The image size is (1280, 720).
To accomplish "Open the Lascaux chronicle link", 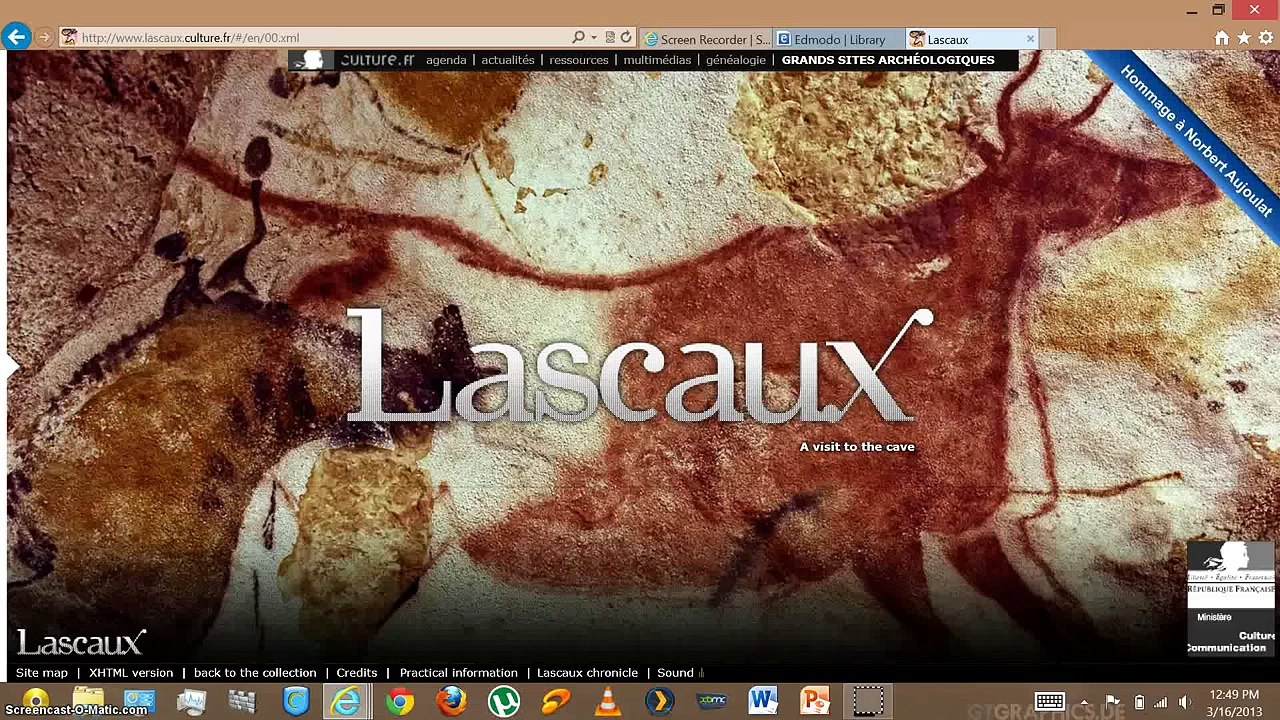I will pyautogui.click(x=587, y=673).
